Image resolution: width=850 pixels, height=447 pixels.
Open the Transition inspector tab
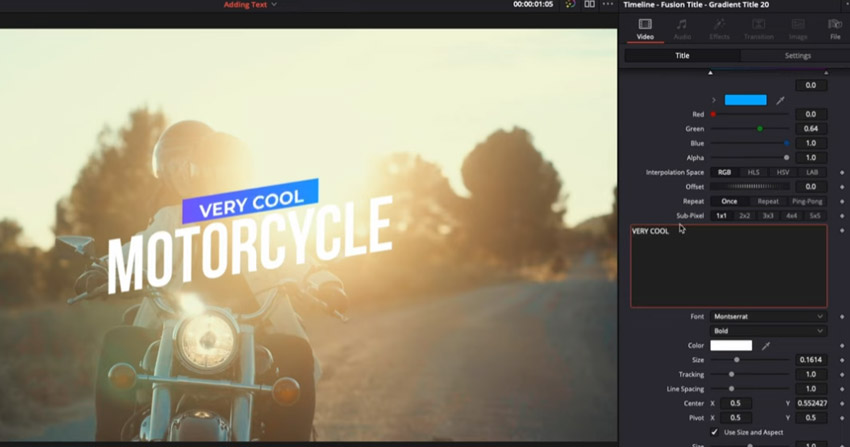(758, 29)
